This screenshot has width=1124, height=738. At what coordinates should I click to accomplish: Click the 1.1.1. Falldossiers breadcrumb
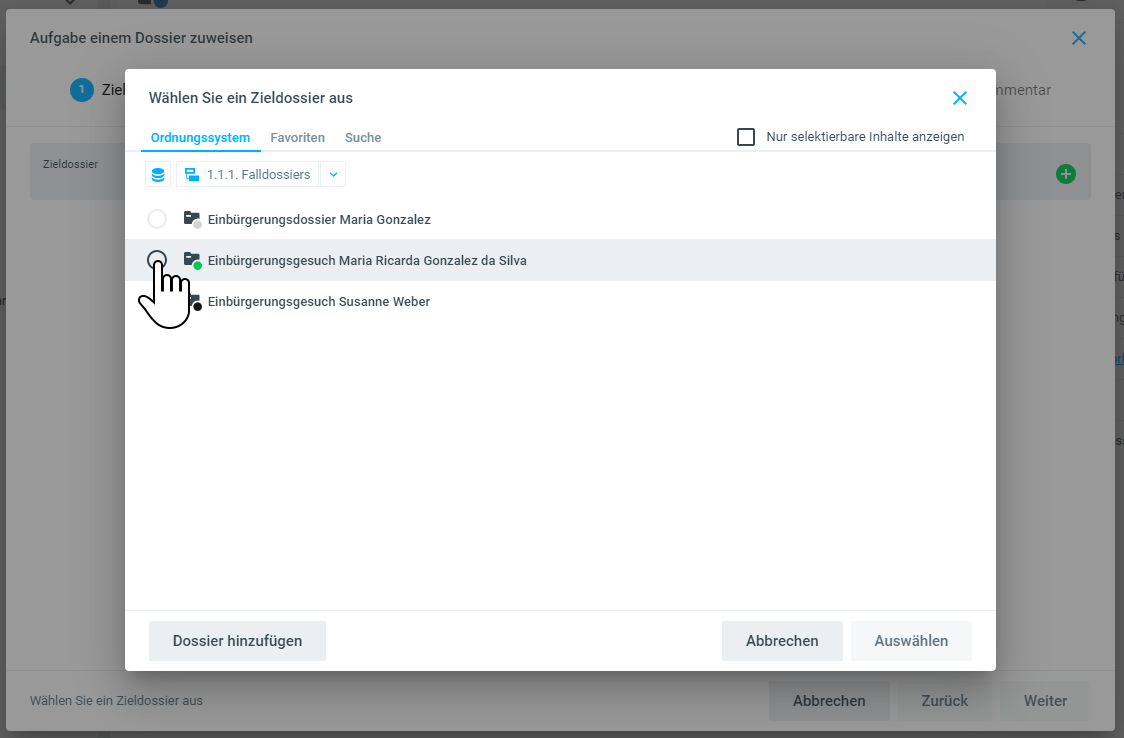coord(248,175)
